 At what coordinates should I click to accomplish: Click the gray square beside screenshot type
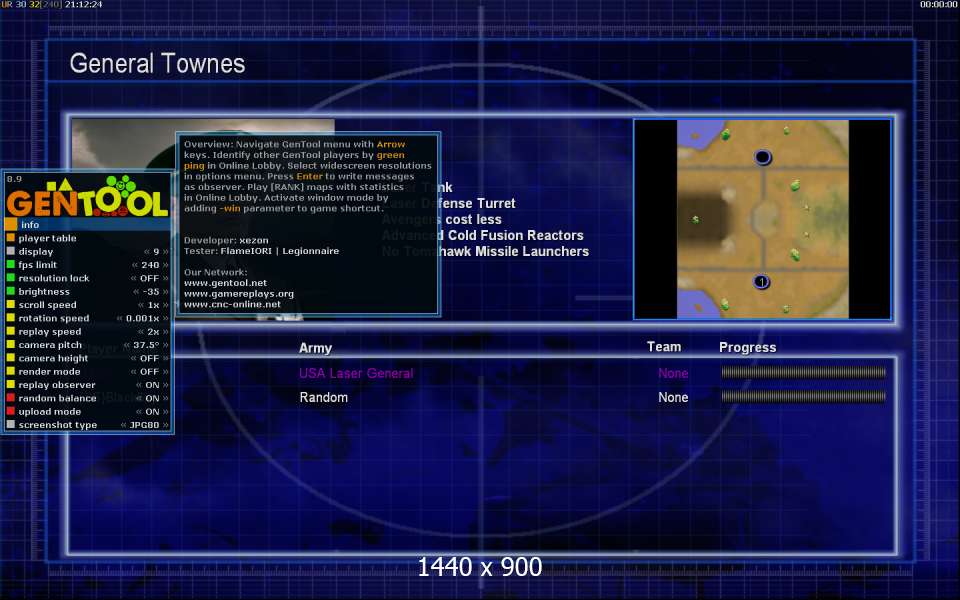[x=10, y=425]
